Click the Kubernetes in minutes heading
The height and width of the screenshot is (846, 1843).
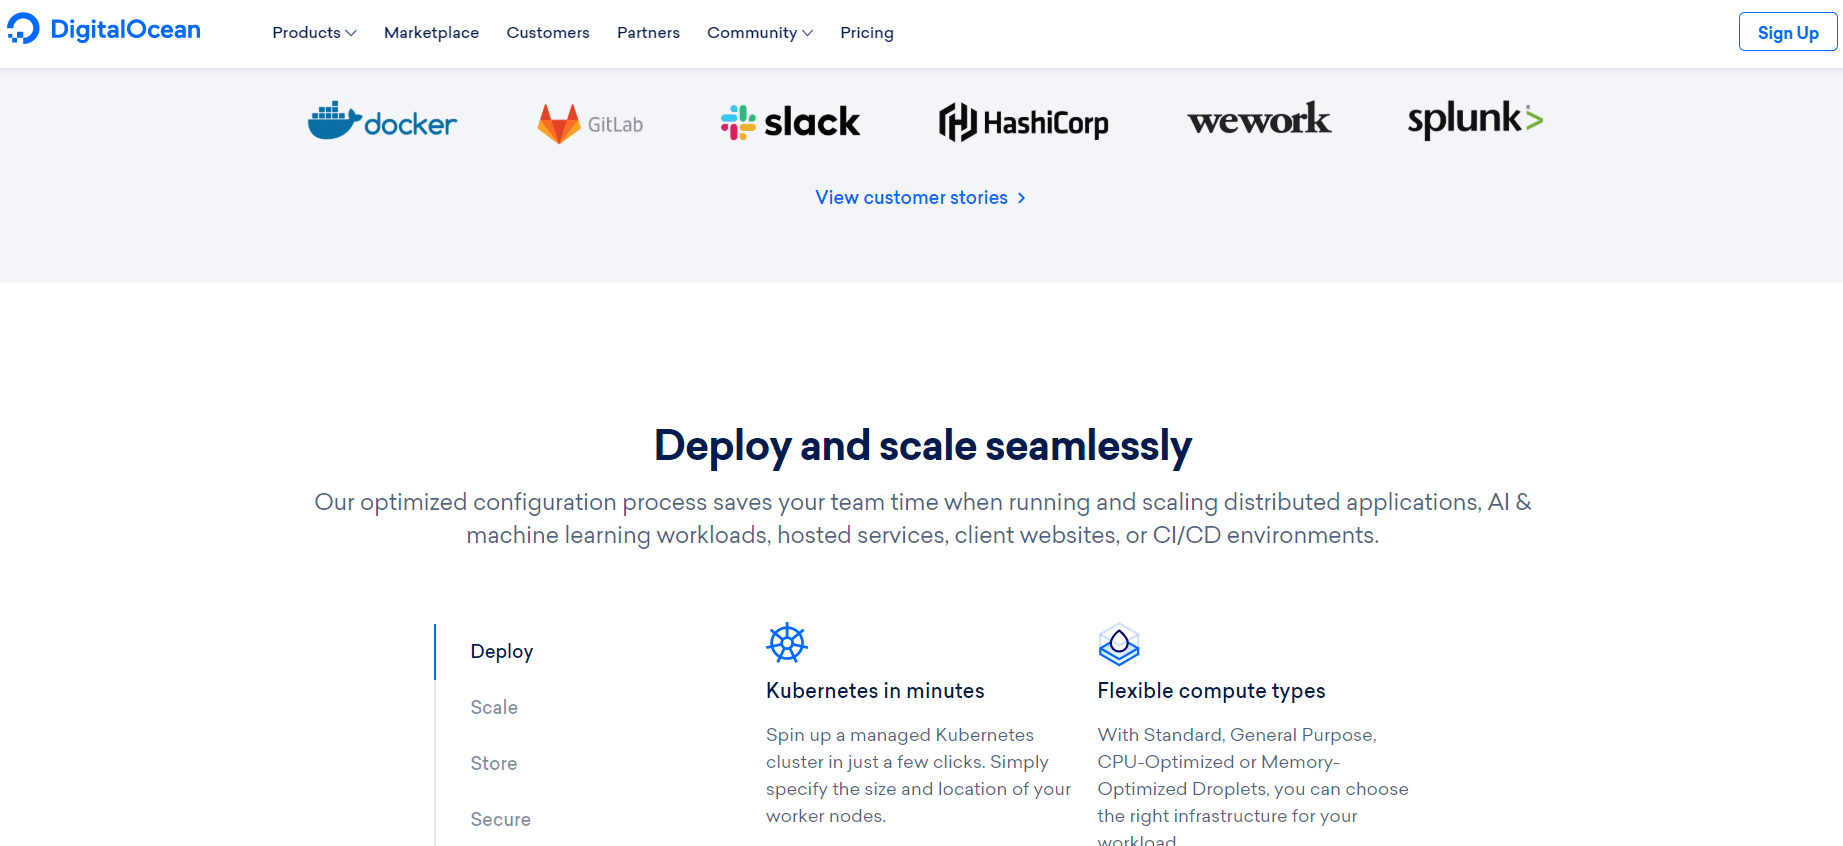point(875,691)
